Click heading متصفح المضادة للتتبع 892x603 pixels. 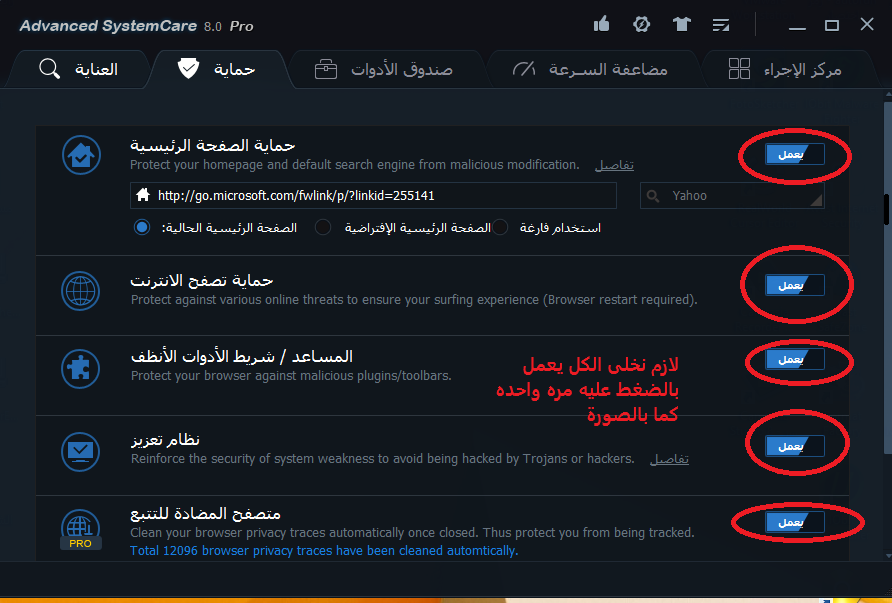205,514
